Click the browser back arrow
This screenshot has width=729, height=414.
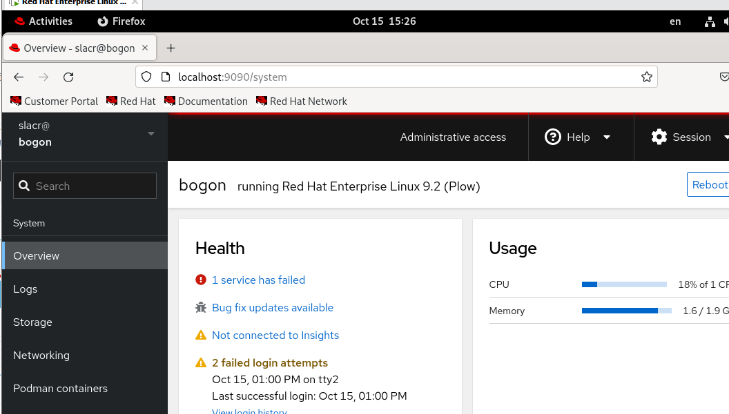[18, 77]
